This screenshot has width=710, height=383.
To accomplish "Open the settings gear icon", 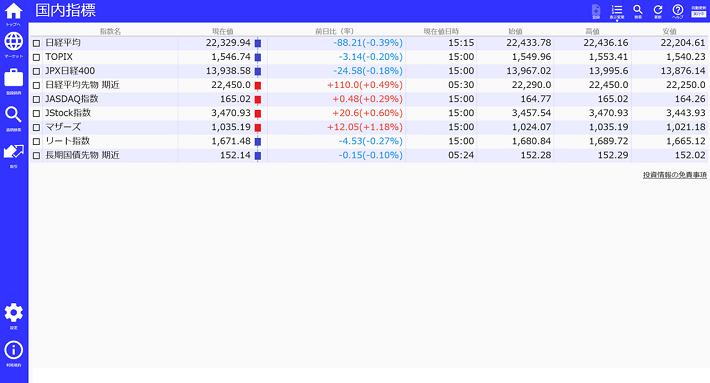I will (14, 316).
